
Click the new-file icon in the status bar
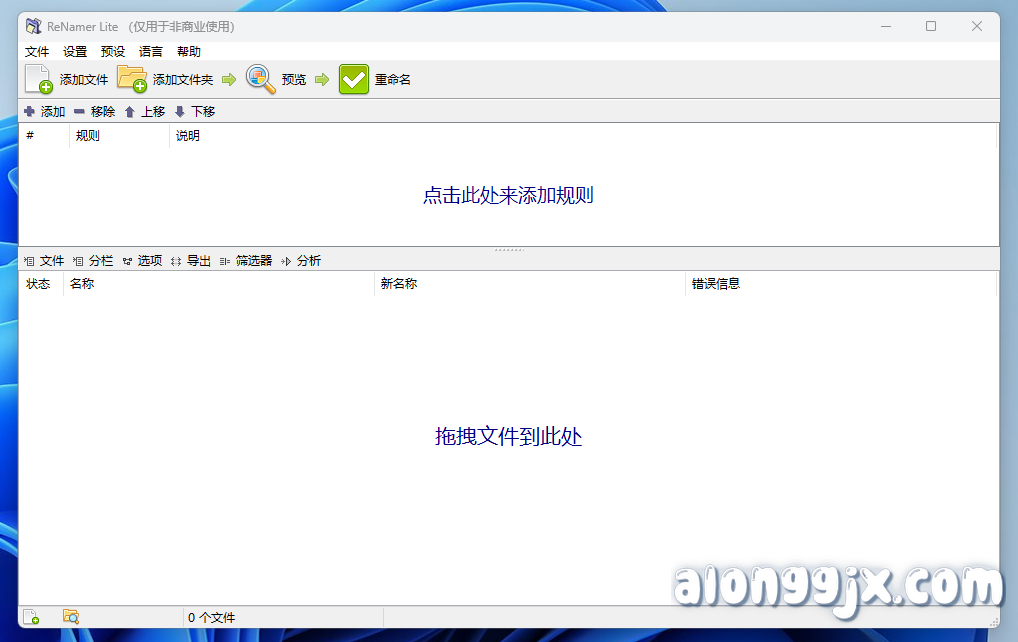33,617
